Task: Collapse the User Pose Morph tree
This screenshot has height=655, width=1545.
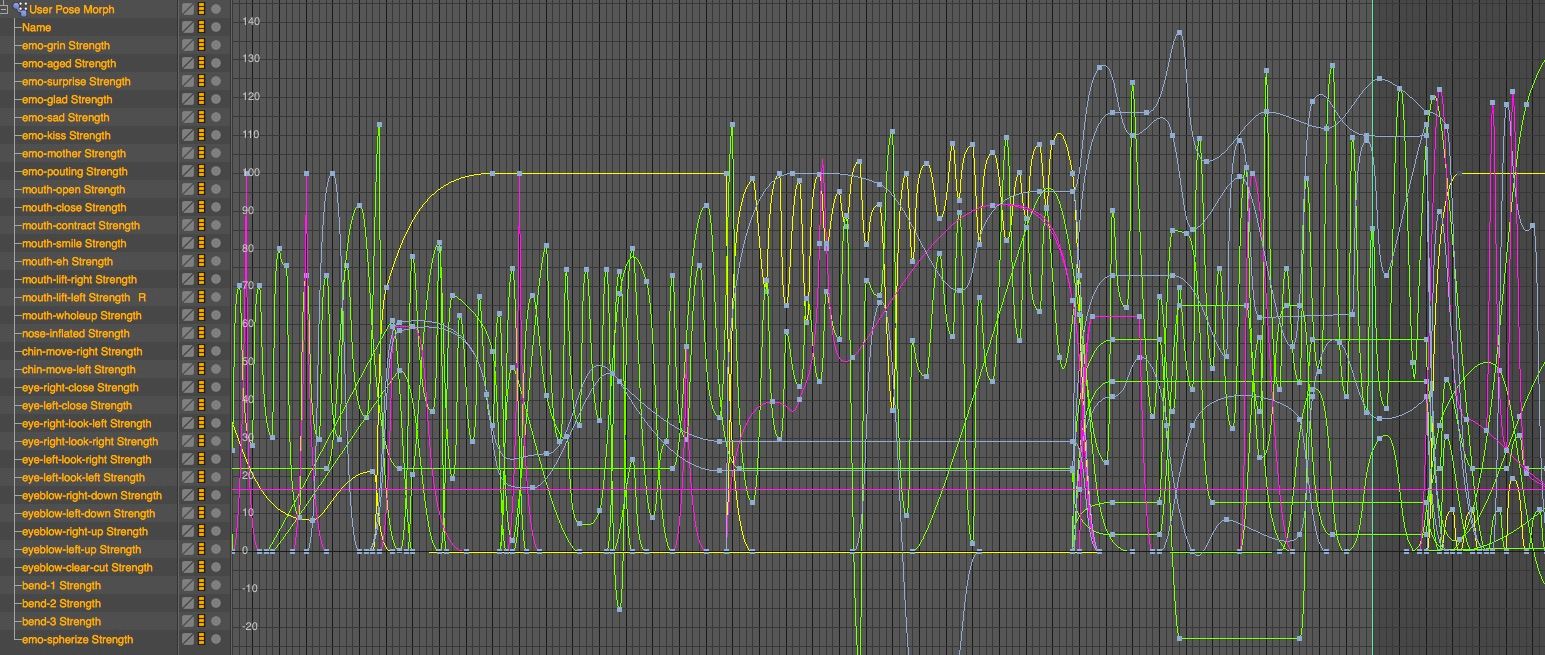Action: (5, 9)
